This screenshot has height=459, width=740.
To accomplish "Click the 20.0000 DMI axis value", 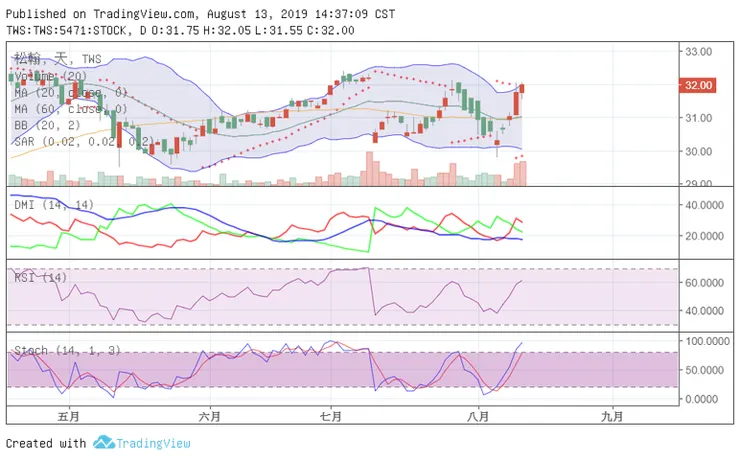I will point(704,236).
